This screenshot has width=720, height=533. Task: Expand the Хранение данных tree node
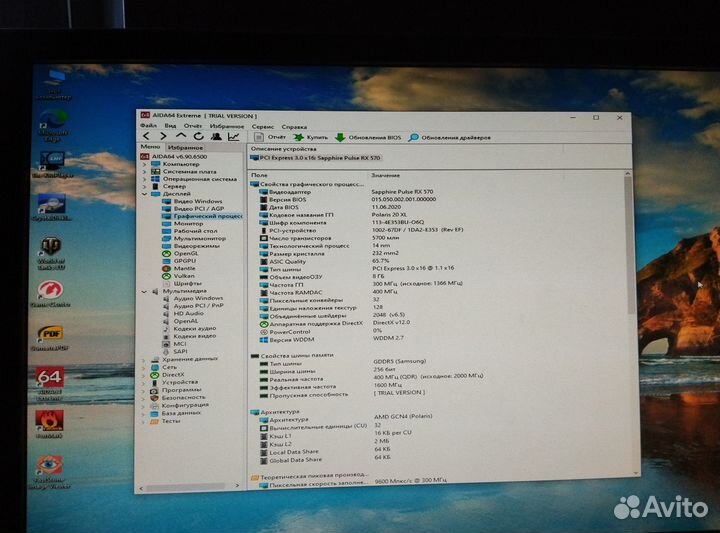click(x=144, y=359)
